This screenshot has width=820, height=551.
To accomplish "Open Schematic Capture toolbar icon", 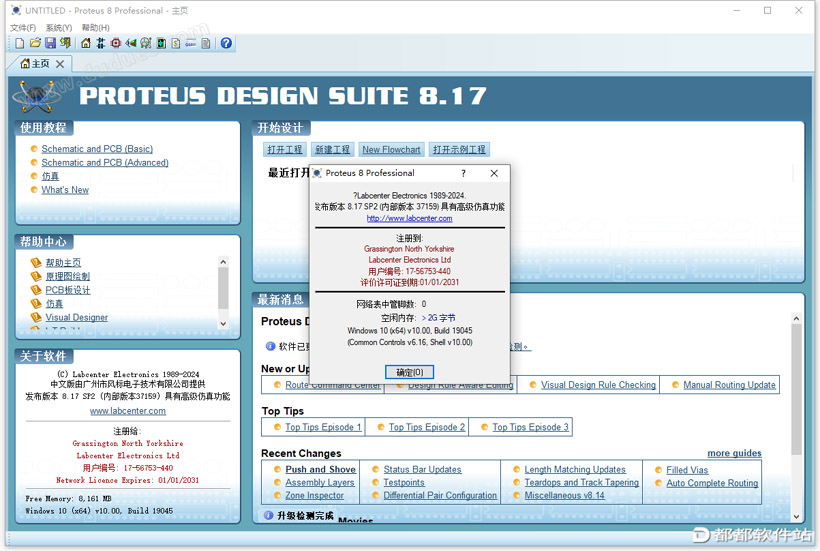I will pos(100,43).
